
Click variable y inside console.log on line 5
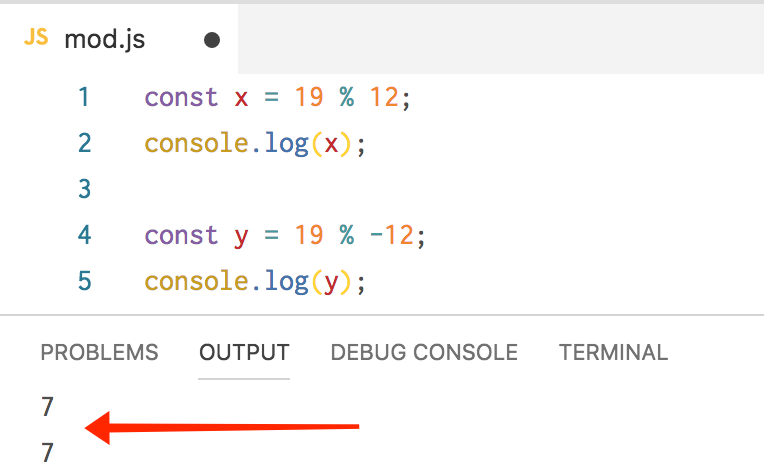(x=331, y=283)
